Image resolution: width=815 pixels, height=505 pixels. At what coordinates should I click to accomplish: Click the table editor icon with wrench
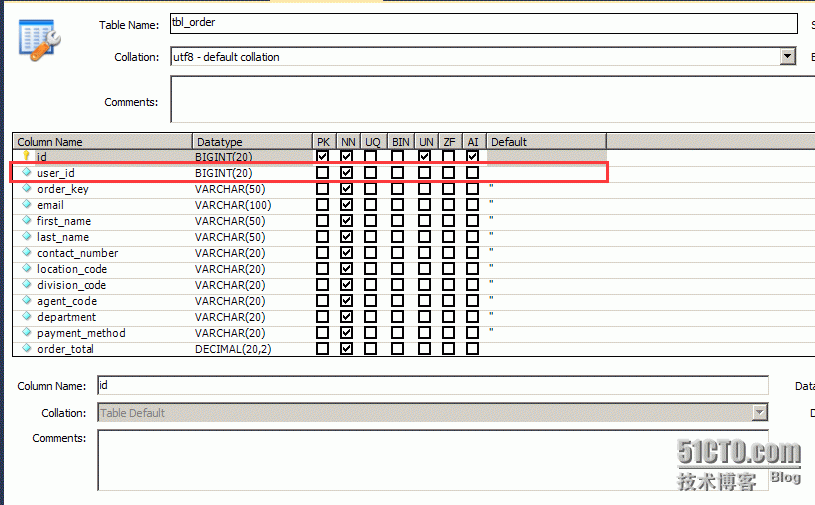coord(40,39)
